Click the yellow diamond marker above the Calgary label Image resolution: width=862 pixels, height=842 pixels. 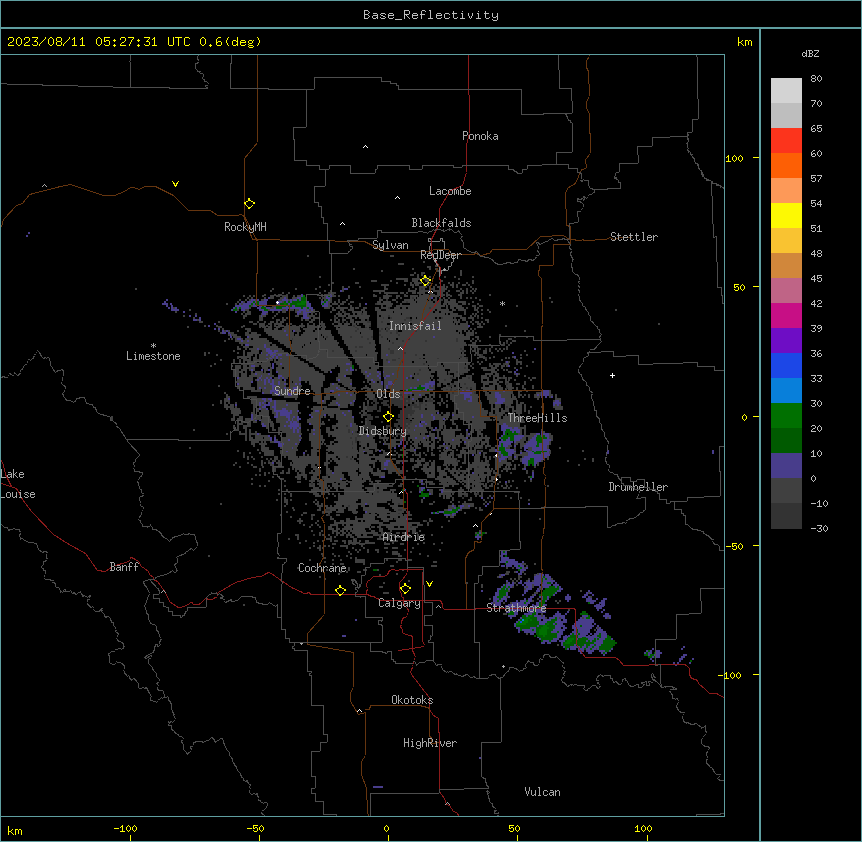click(x=405, y=589)
